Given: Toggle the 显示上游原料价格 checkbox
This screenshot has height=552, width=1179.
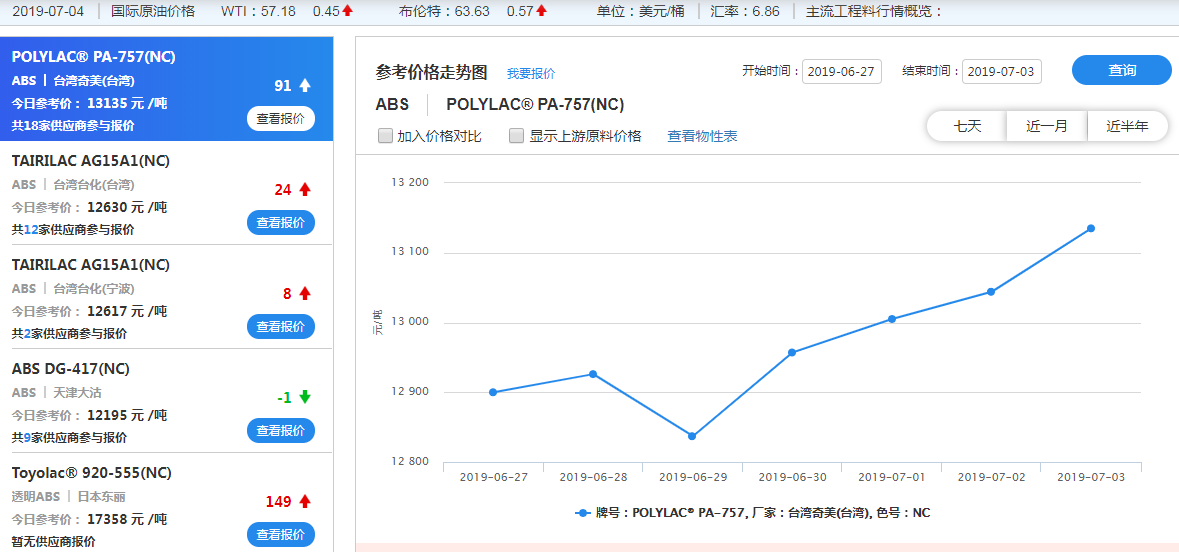Looking at the screenshot, I should pyautogui.click(x=517, y=136).
